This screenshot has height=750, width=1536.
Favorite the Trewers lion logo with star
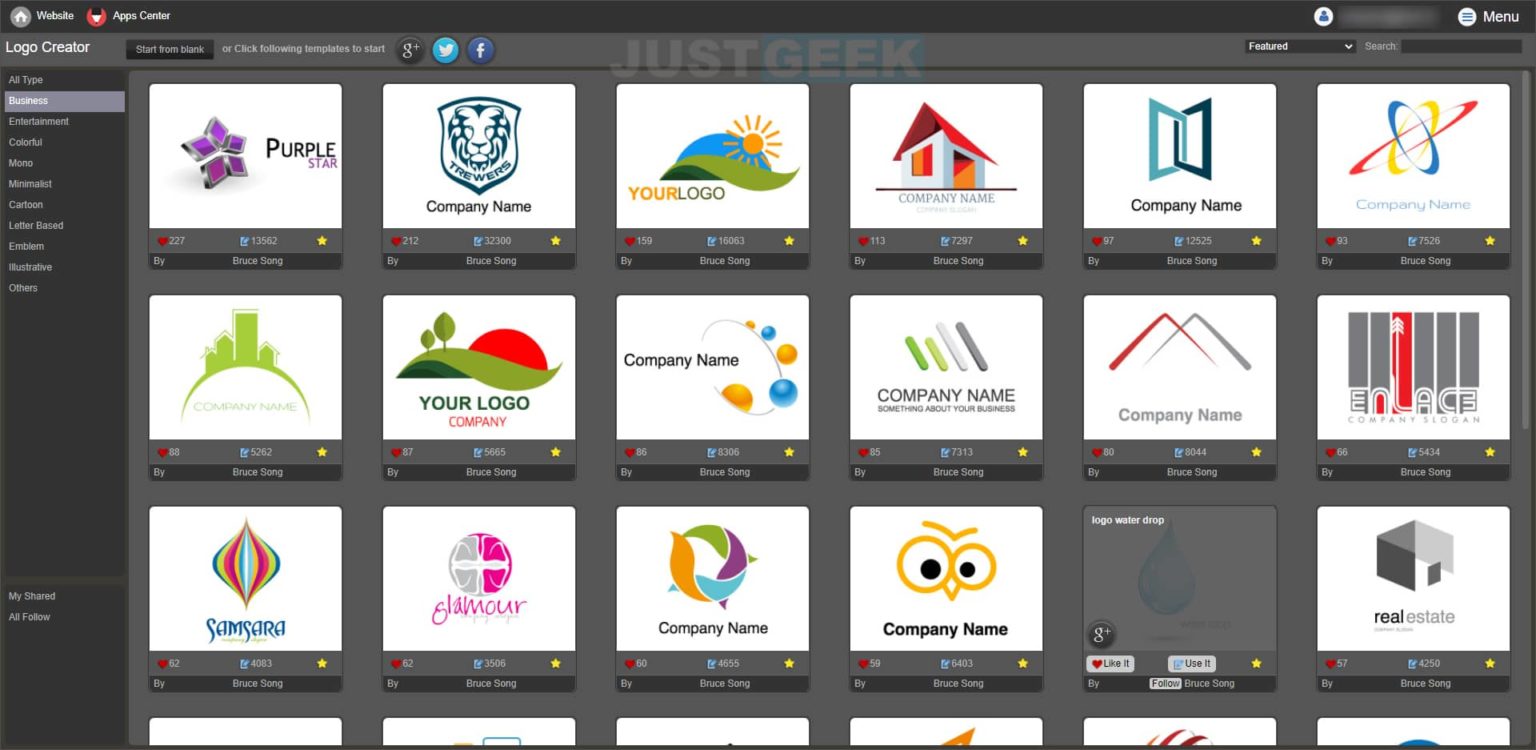(556, 241)
